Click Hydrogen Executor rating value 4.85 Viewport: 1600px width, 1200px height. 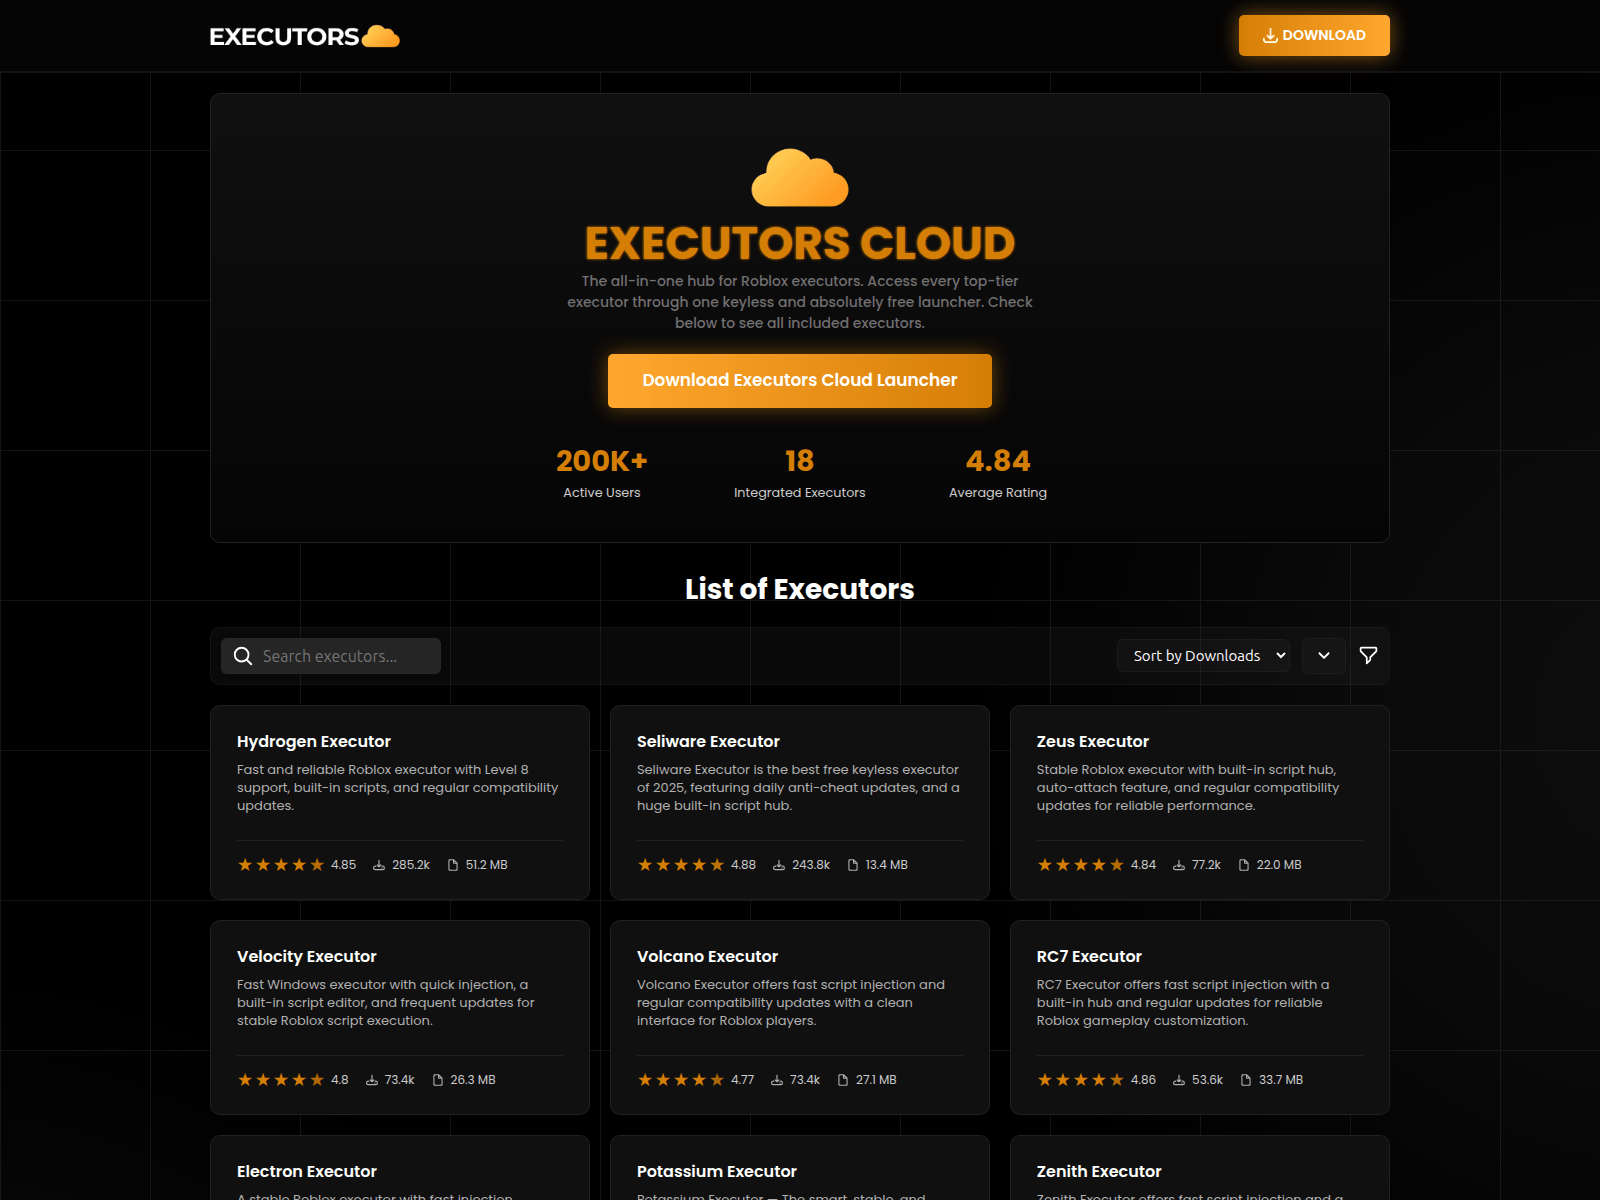[x=344, y=865]
